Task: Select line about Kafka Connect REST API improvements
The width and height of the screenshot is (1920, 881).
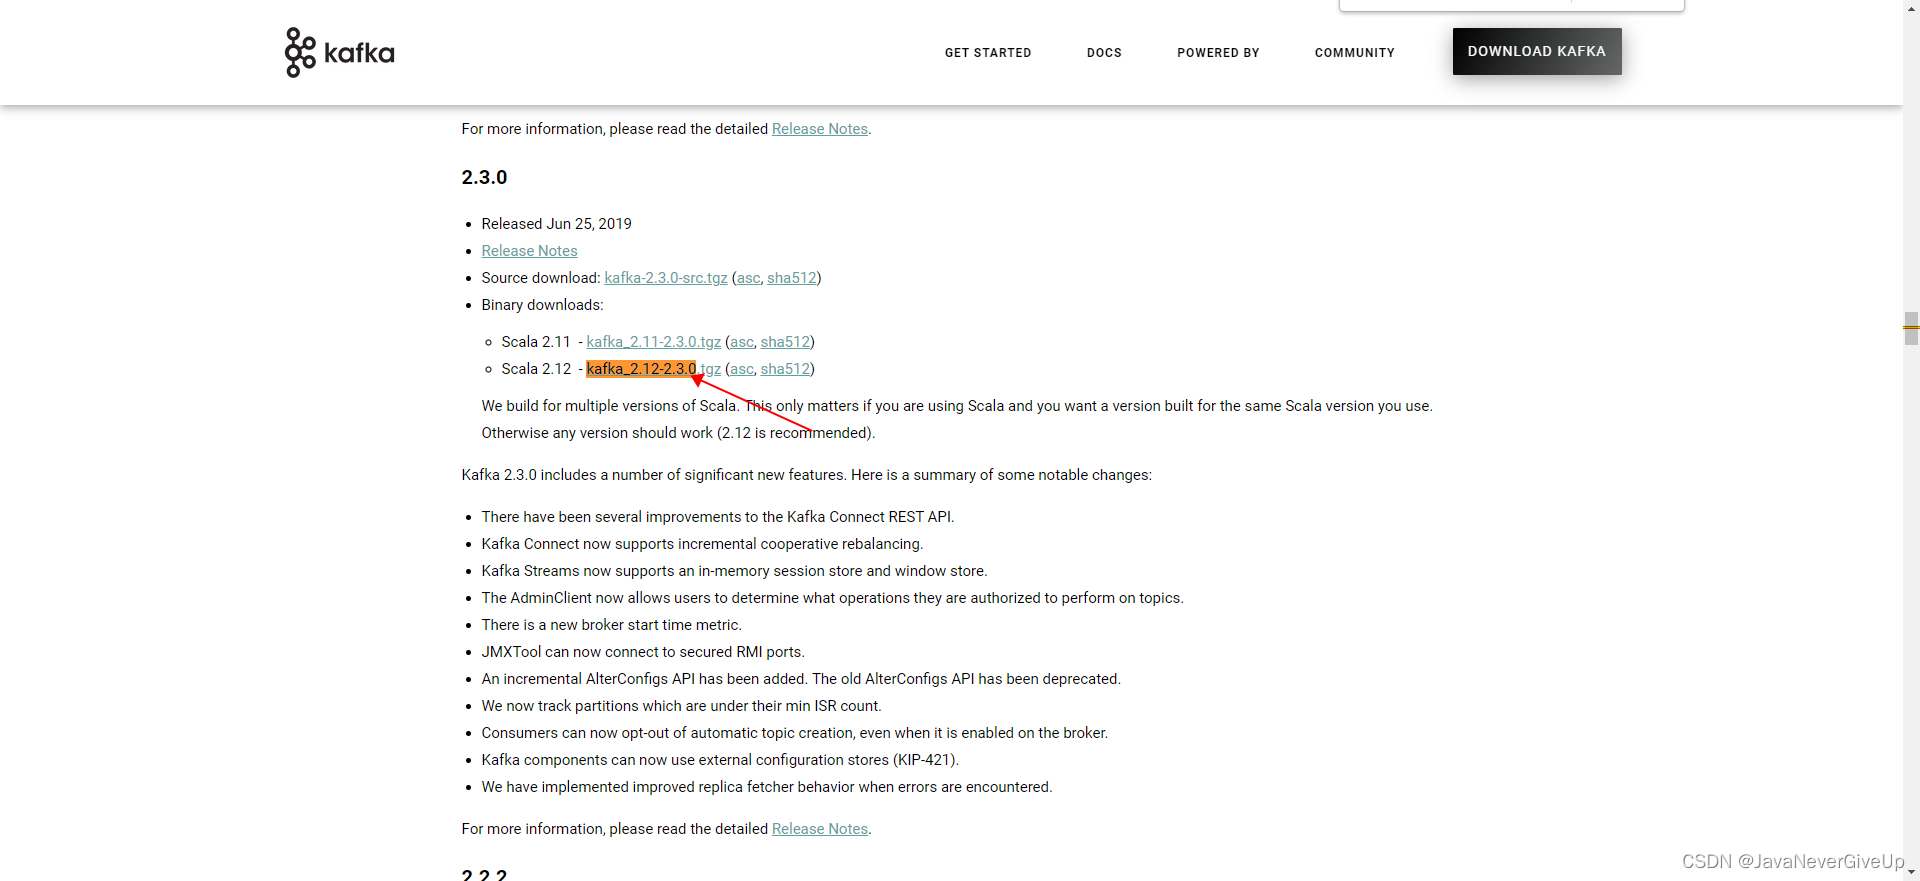Action: [718, 517]
